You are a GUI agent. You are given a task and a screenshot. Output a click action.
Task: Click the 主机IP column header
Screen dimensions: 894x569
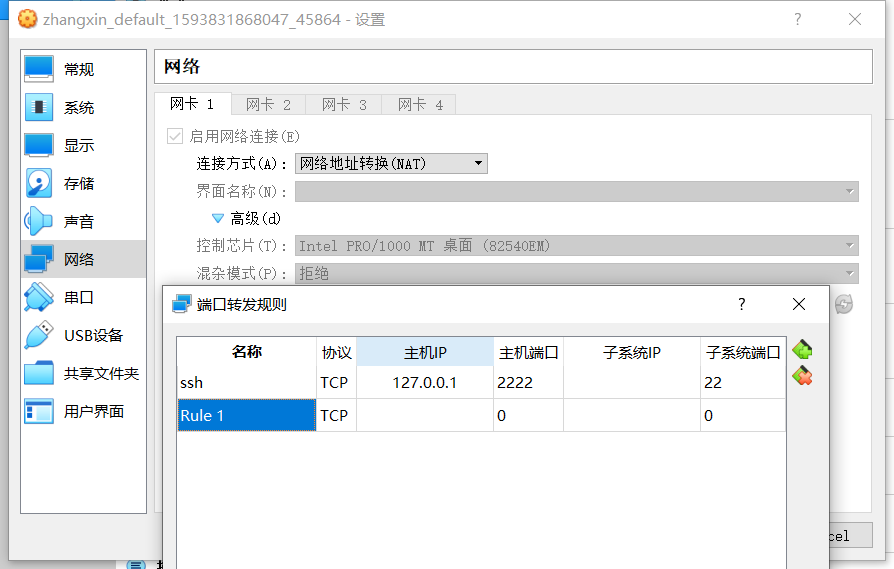click(425, 352)
